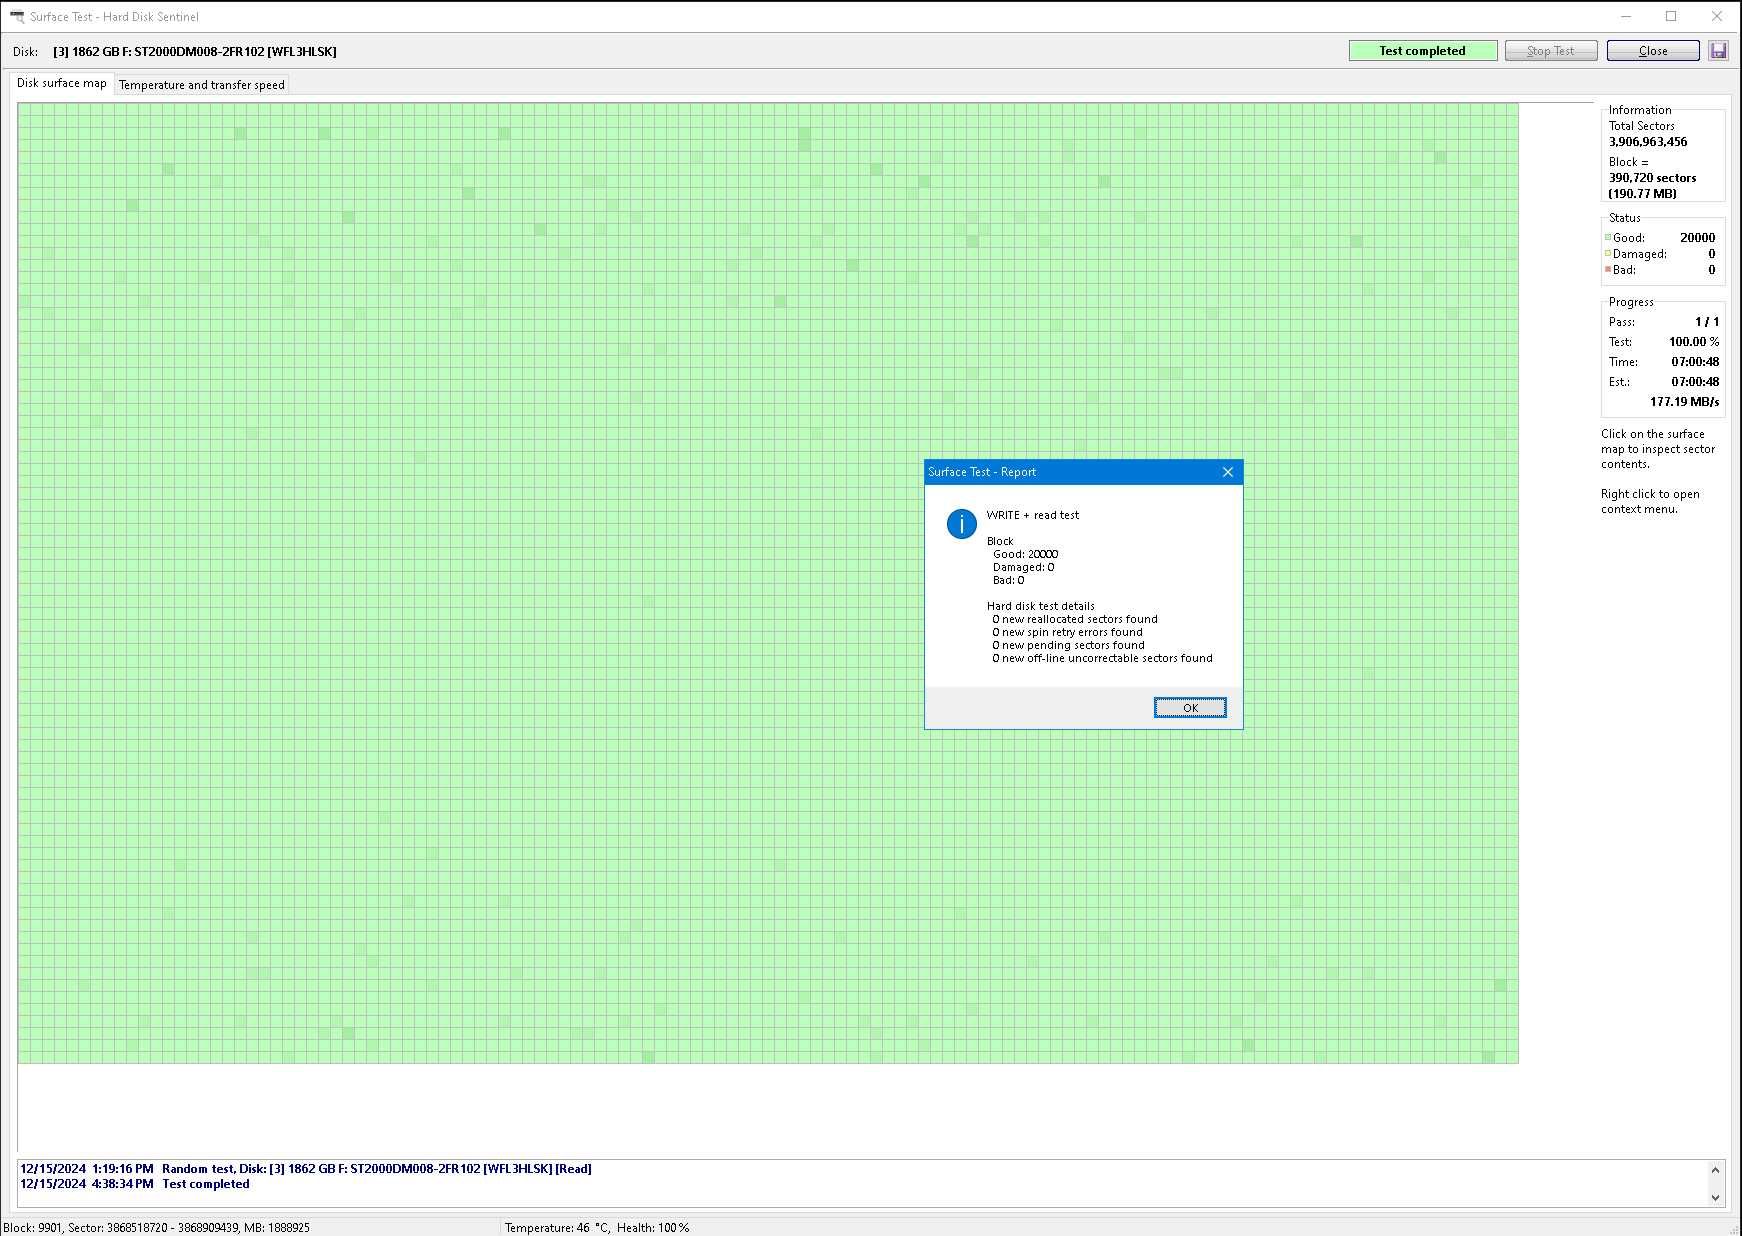Click the Stop Test button

1551,51
